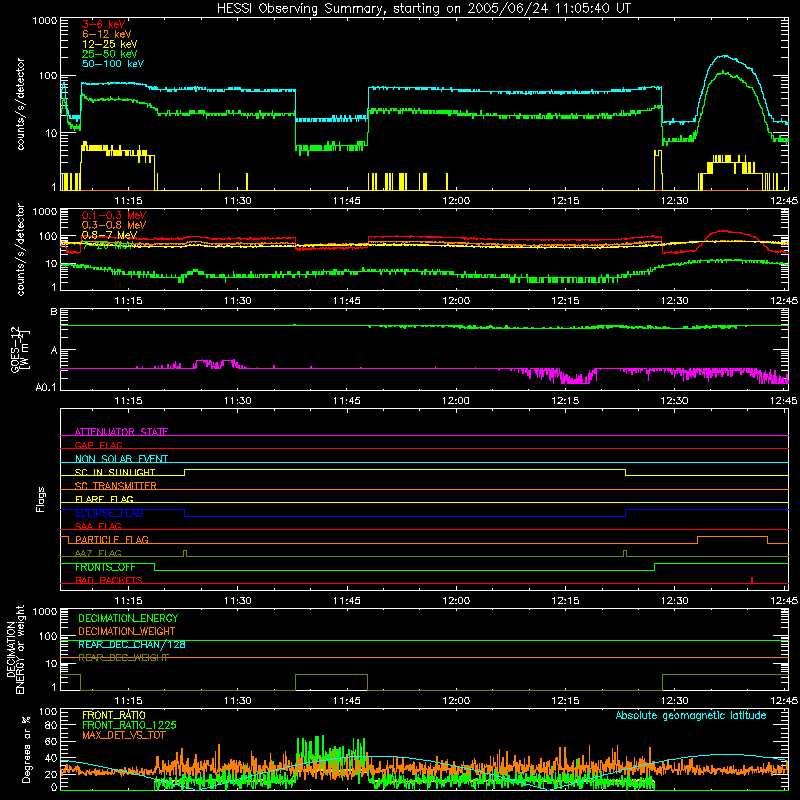
Task: Click the BAD_PACKETS flag label
Action: click(x=109, y=580)
